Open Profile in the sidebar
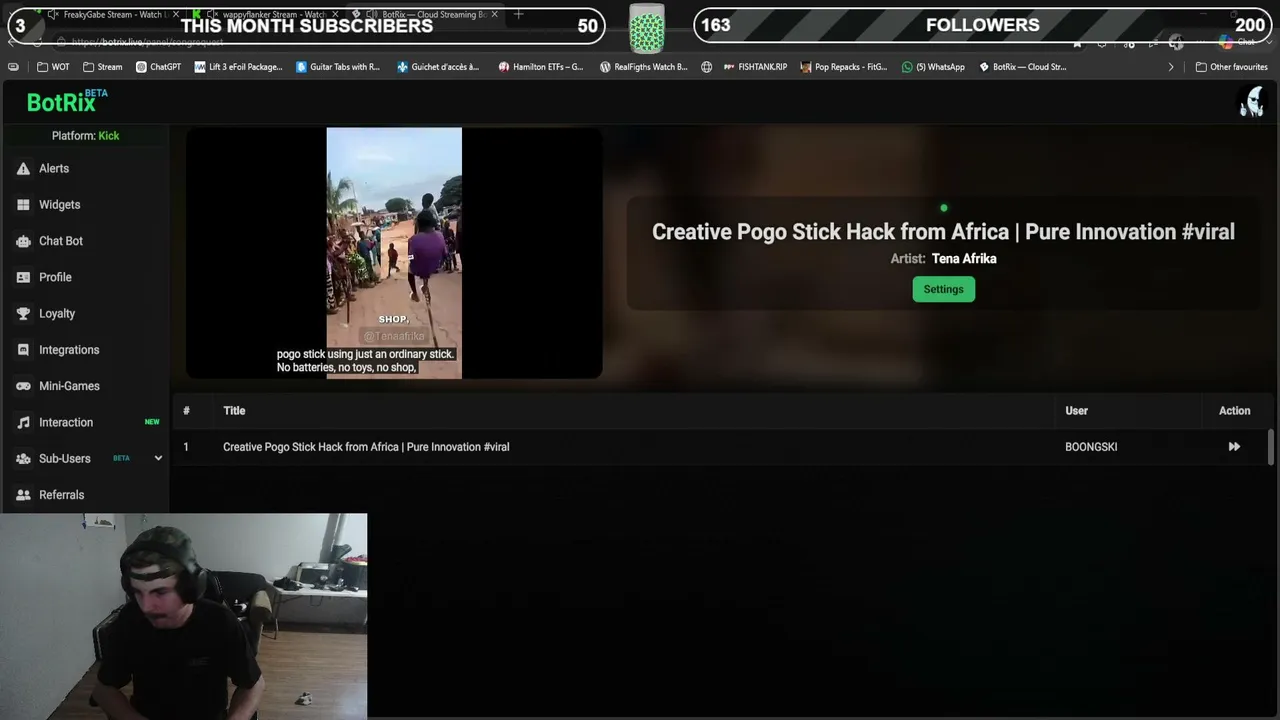The height and width of the screenshot is (720, 1280). tap(55, 277)
